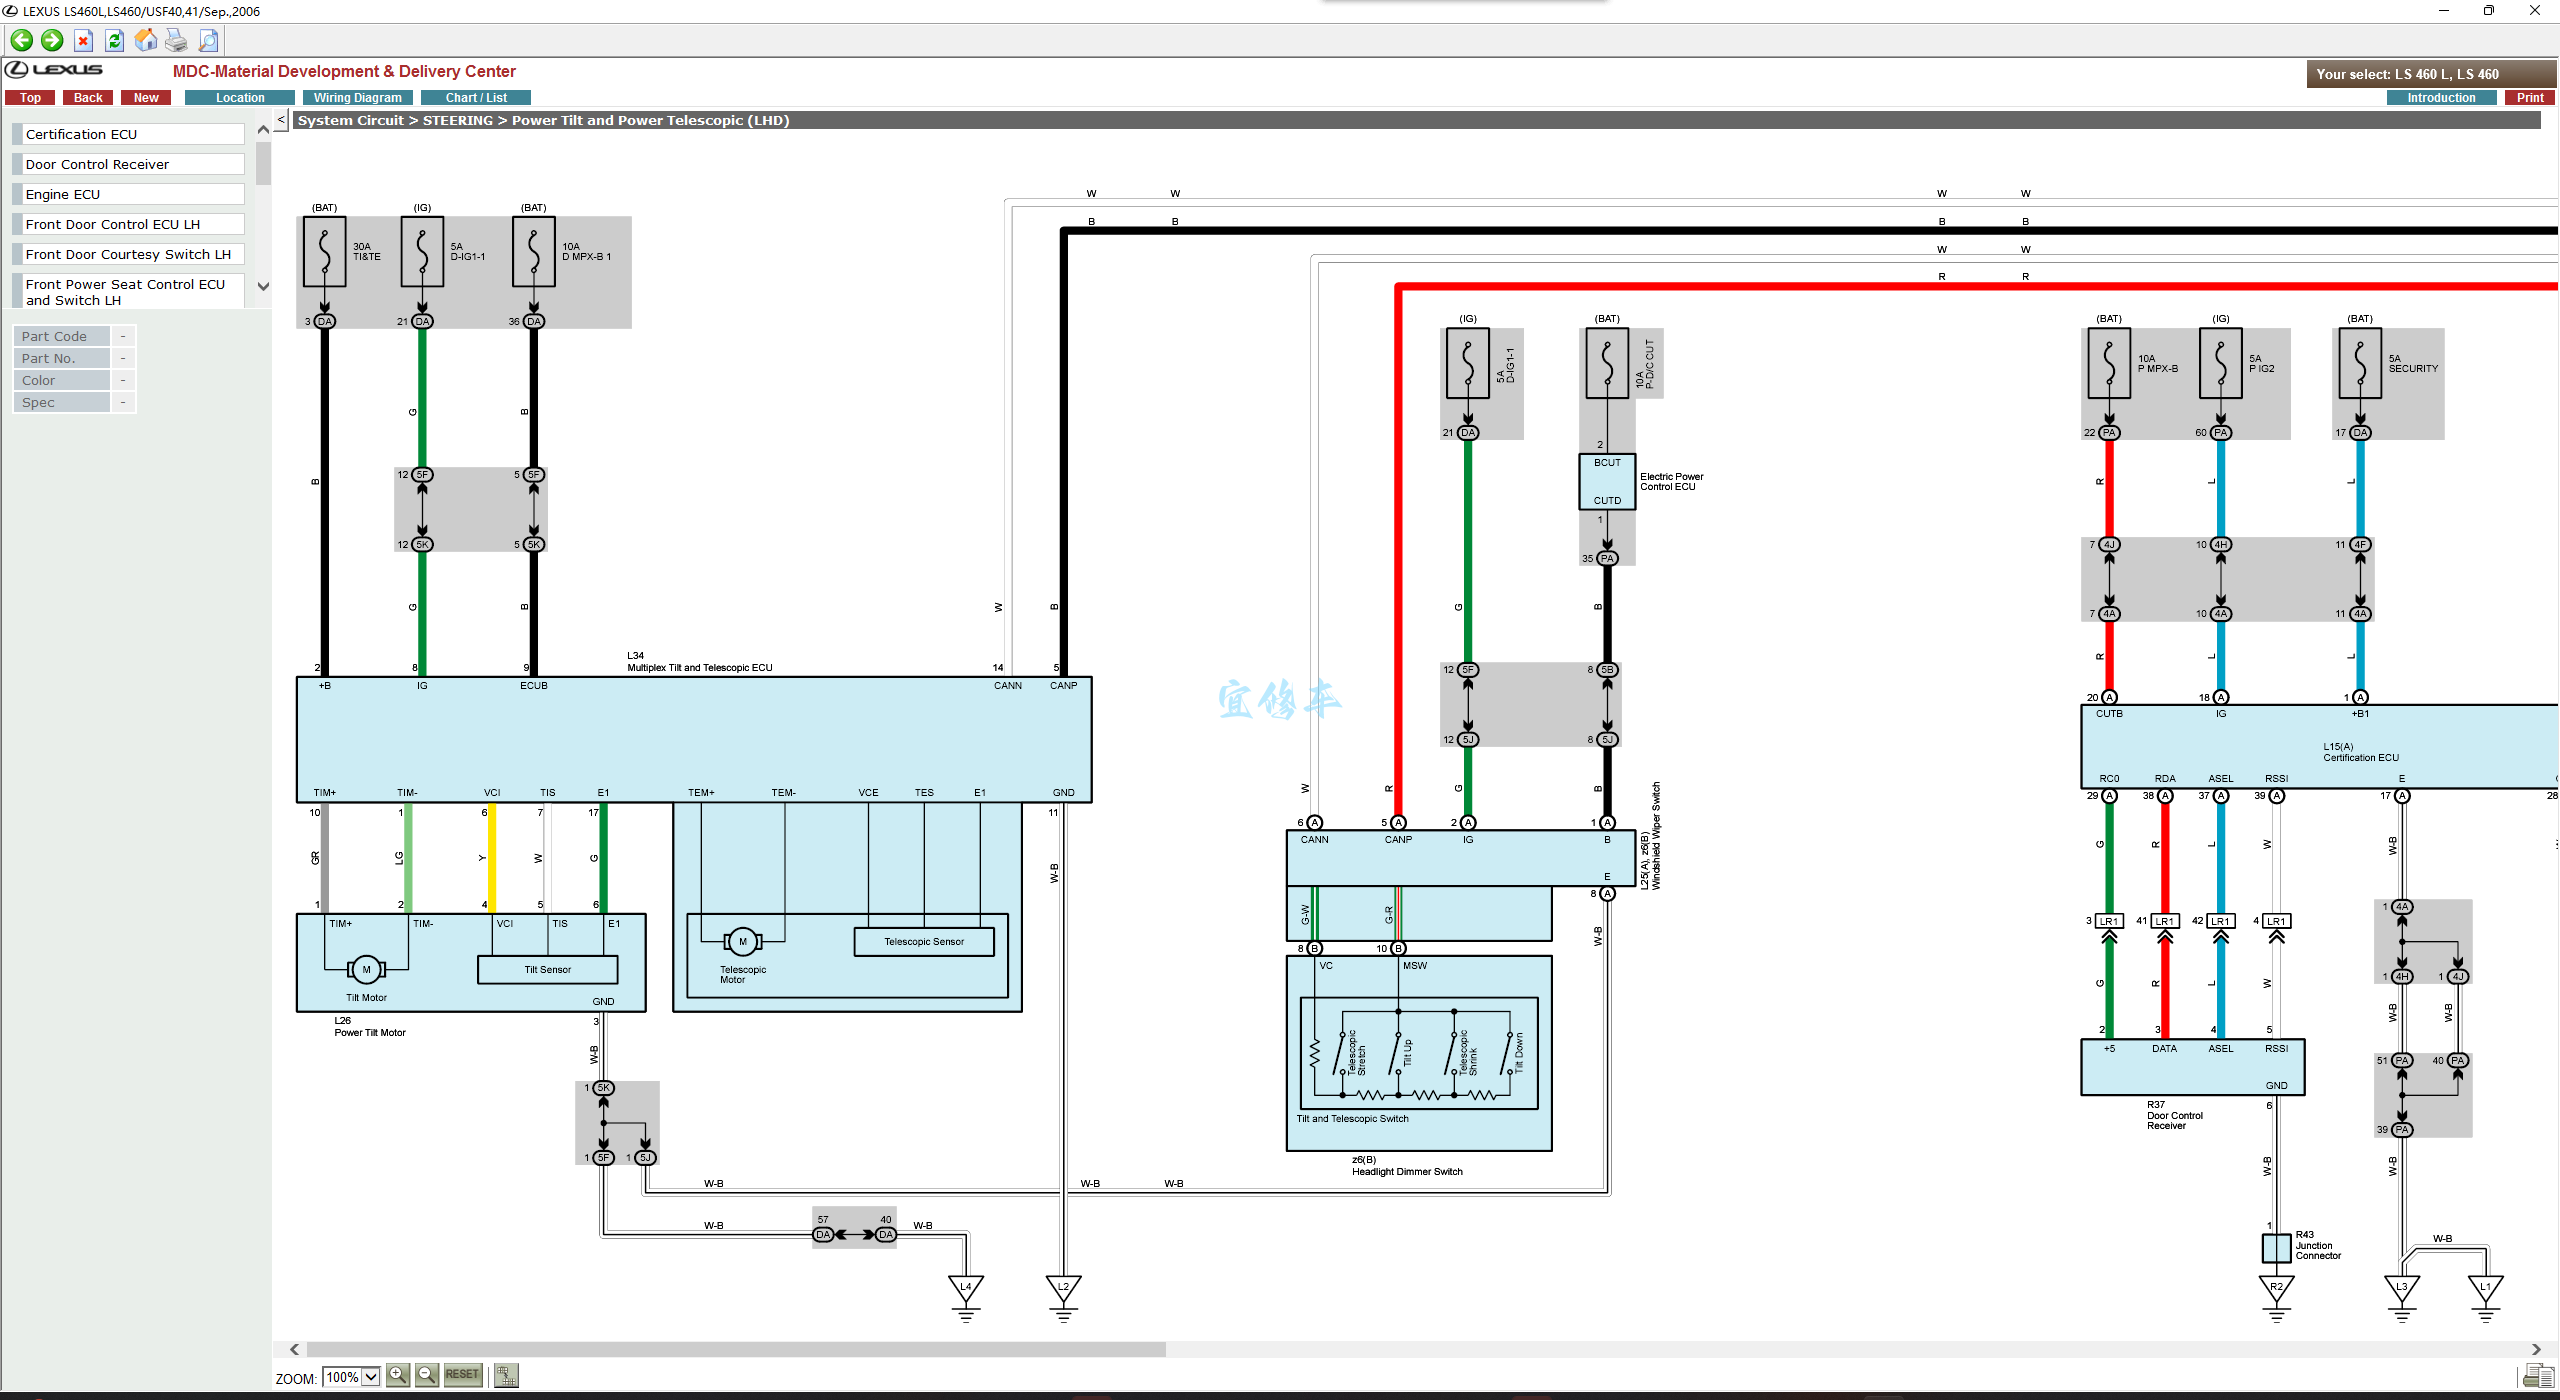Zoom in with plus magnifier button
Image resolution: width=2560 pixels, height=1400 pixels.
click(398, 1376)
